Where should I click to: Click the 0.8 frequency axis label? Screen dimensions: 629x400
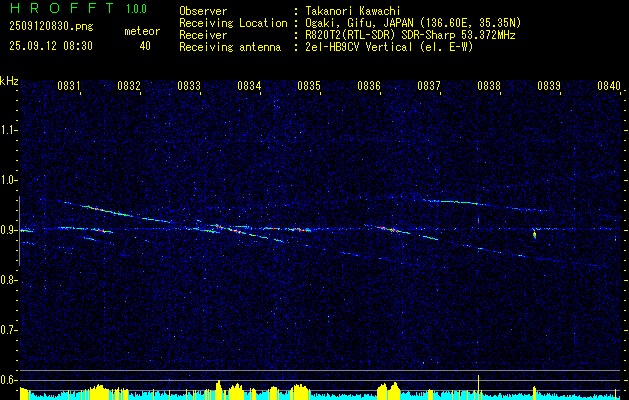[x=7, y=280]
